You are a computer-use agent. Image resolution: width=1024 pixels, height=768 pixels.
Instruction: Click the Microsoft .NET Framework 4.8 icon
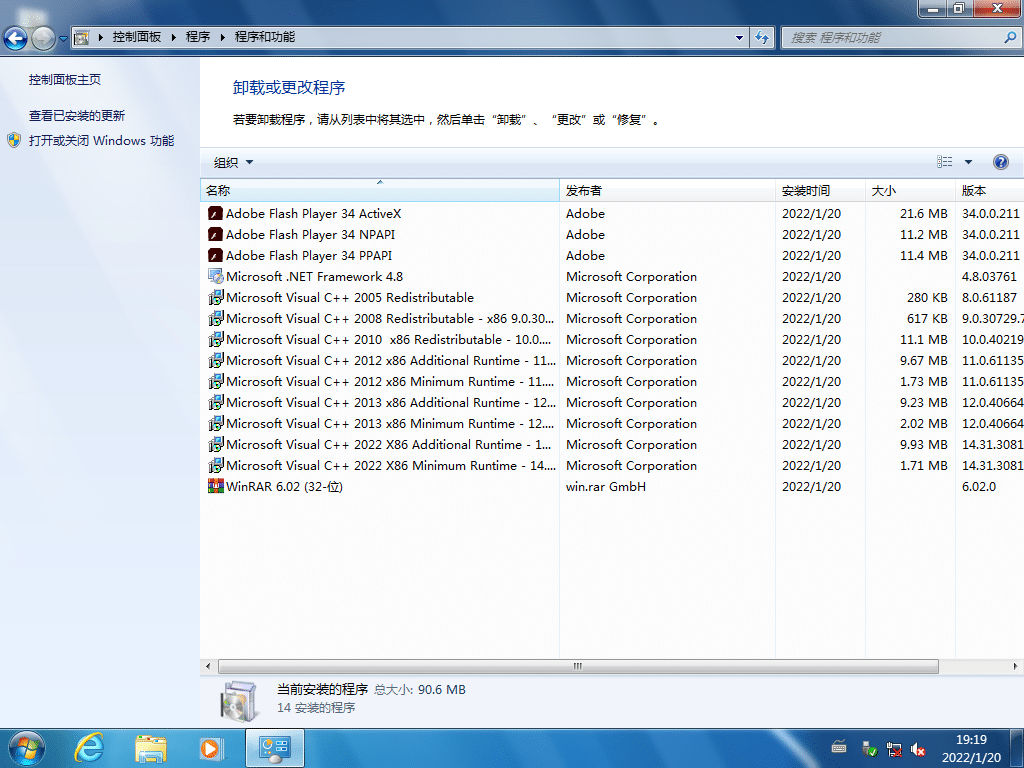(x=216, y=276)
